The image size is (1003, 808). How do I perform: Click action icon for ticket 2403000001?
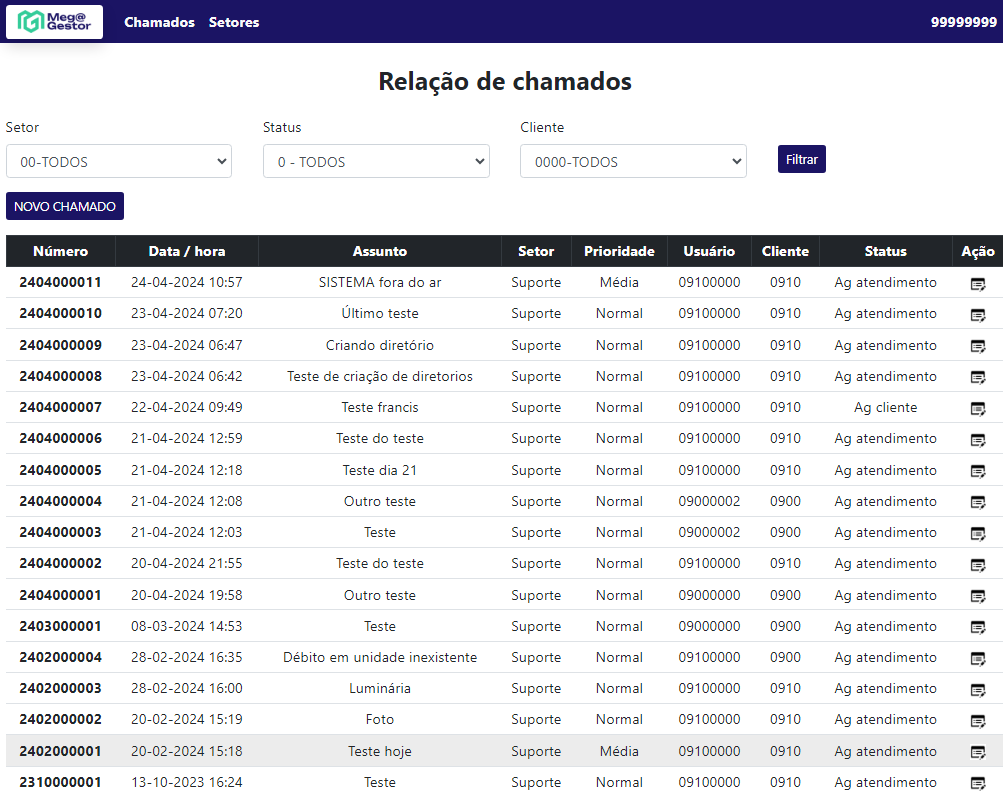977,627
